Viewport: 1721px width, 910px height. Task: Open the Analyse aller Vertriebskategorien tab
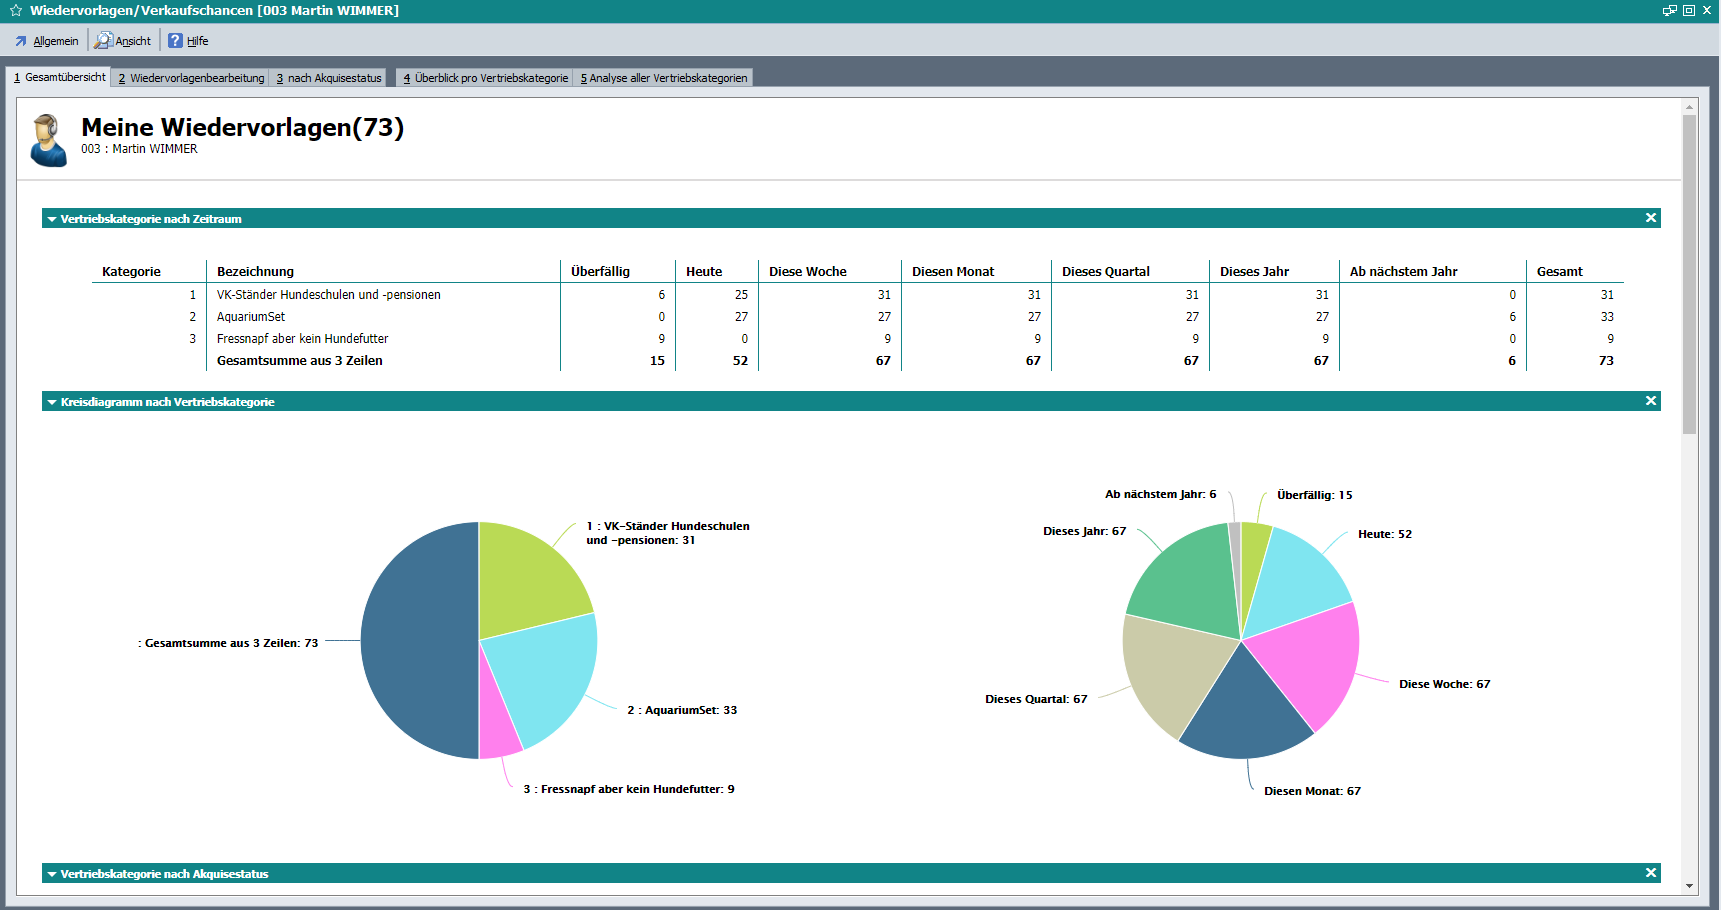click(664, 78)
